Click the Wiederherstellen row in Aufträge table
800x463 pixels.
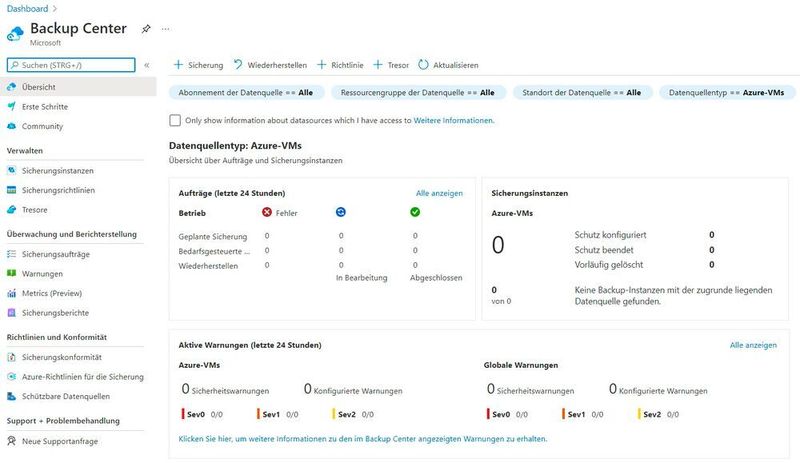click(x=208, y=266)
